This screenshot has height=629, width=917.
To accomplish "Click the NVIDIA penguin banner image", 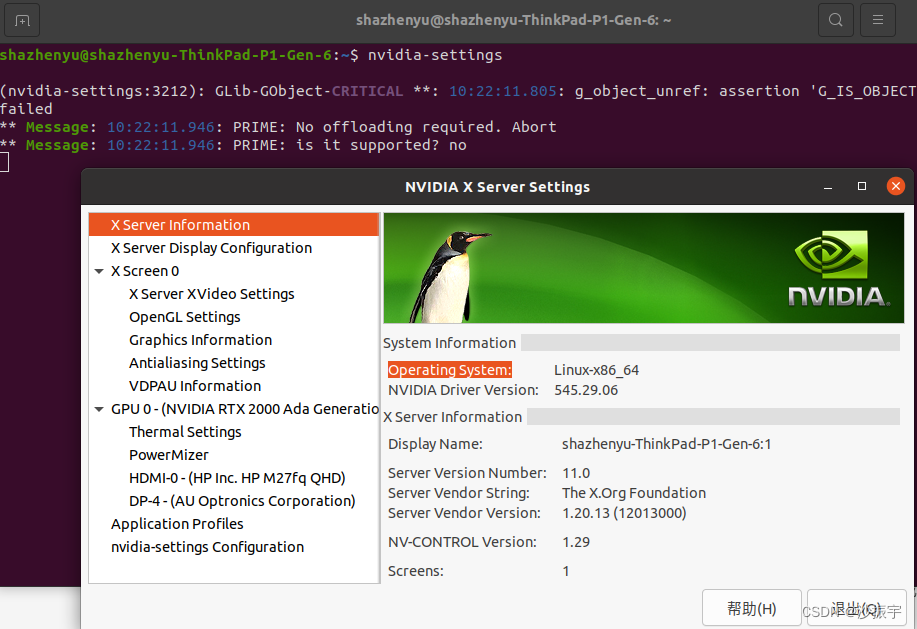I will 643,268.
